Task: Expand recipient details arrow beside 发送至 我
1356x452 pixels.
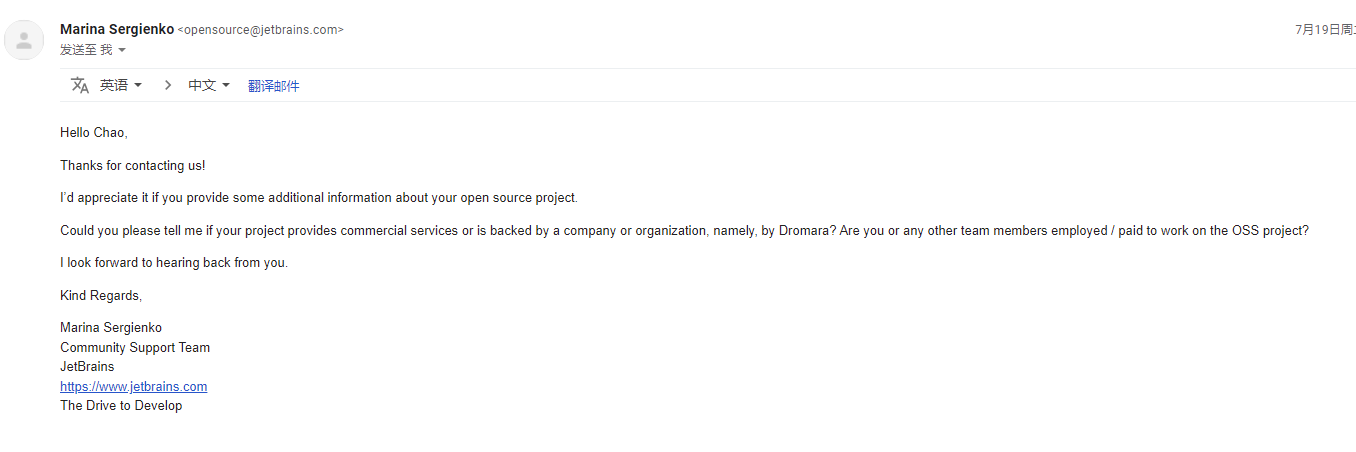Action: 122,50
